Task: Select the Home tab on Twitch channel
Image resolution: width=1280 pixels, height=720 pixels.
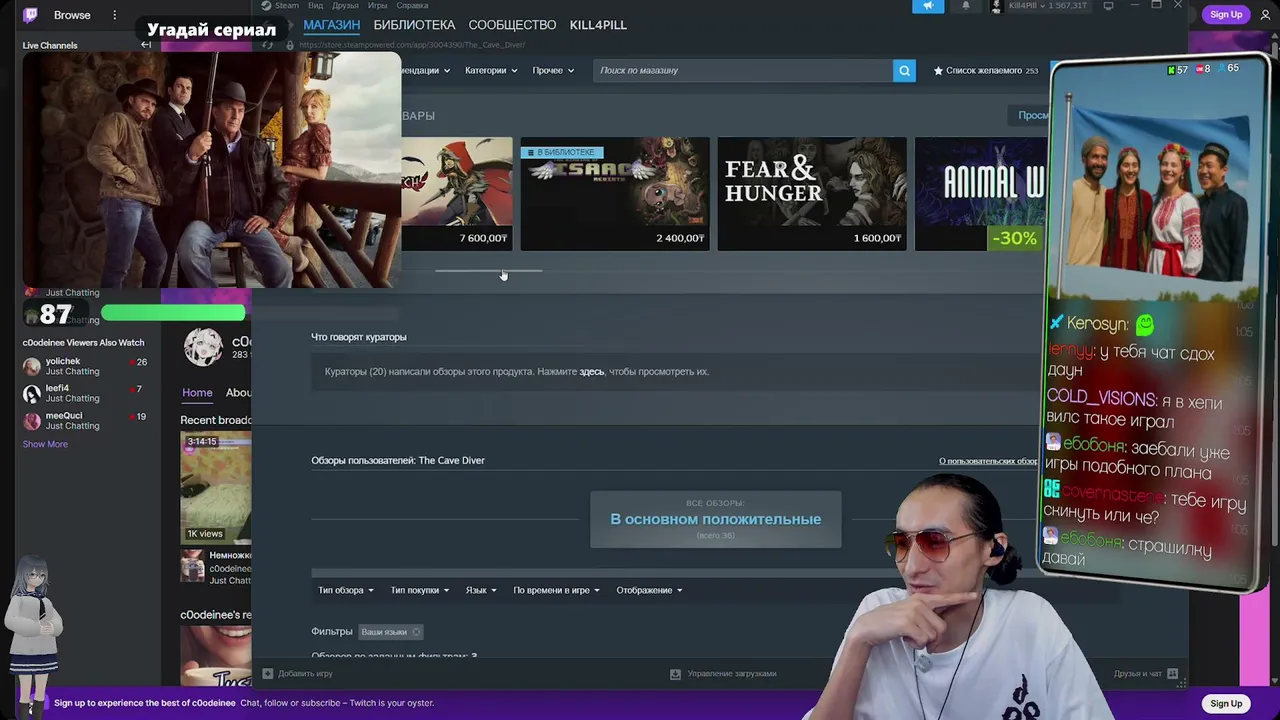Action: click(197, 393)
